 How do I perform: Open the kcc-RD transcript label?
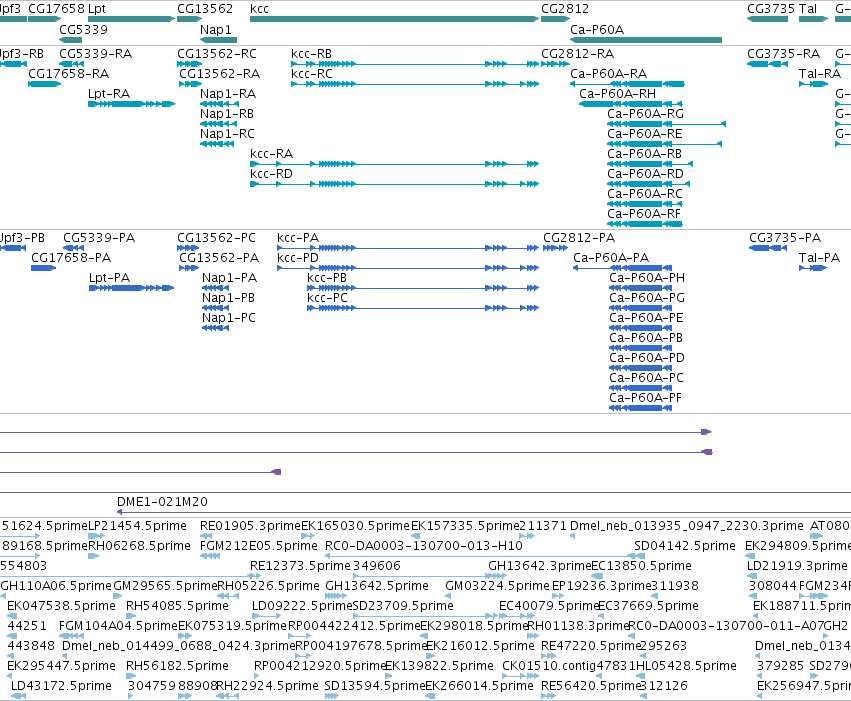271,174
